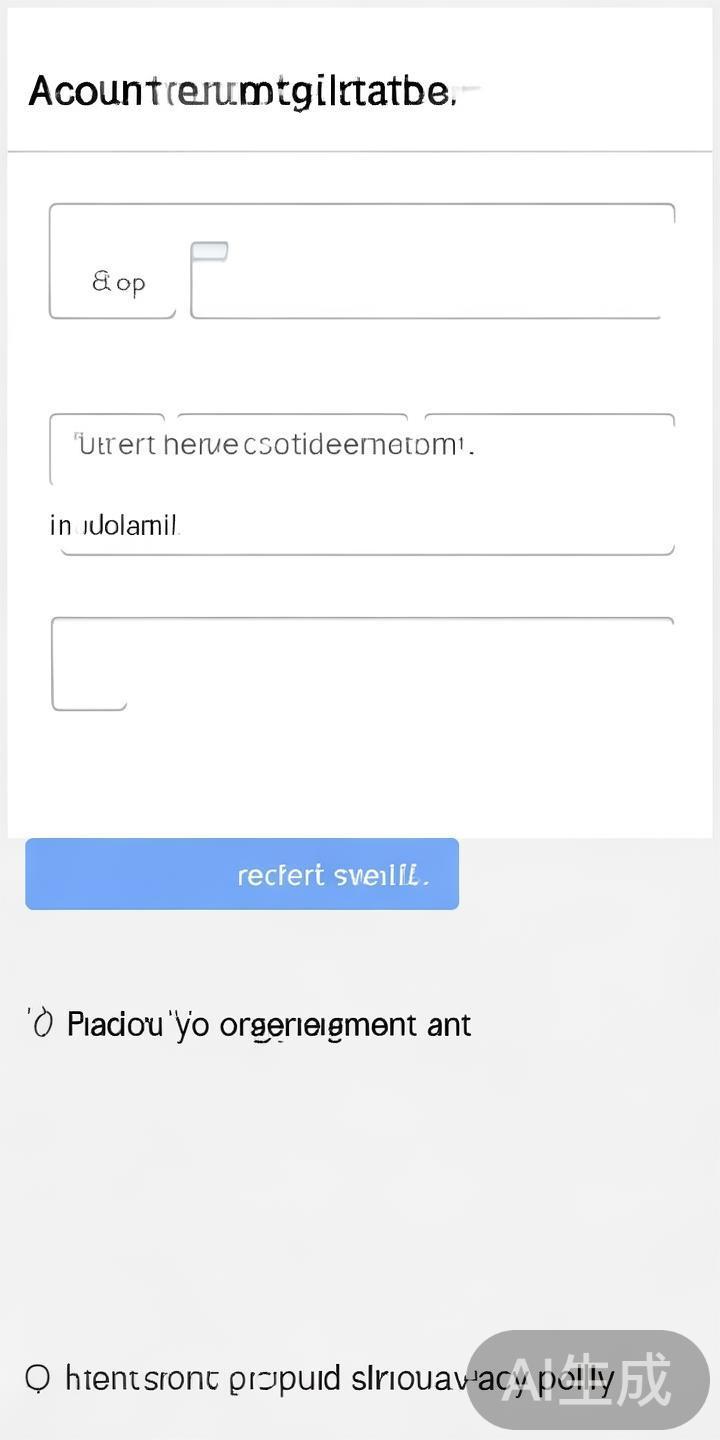Toggle the circle beside "Piaciou 'yo orgerıeıgment ant"
720x1440 pixels.
(x=42, y=1025)
